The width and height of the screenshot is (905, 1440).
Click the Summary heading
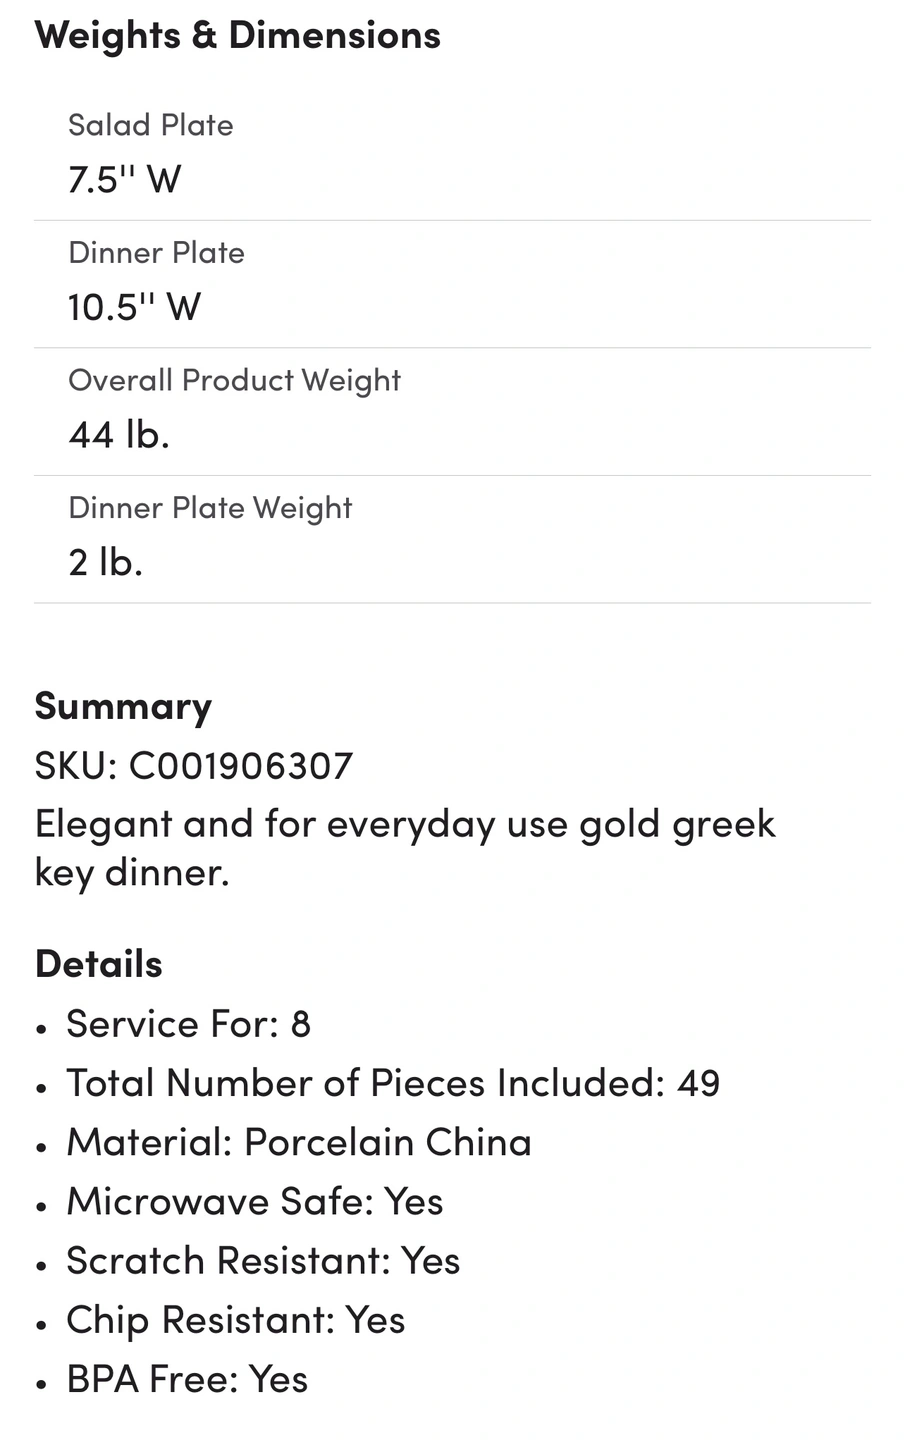[123, 707]
